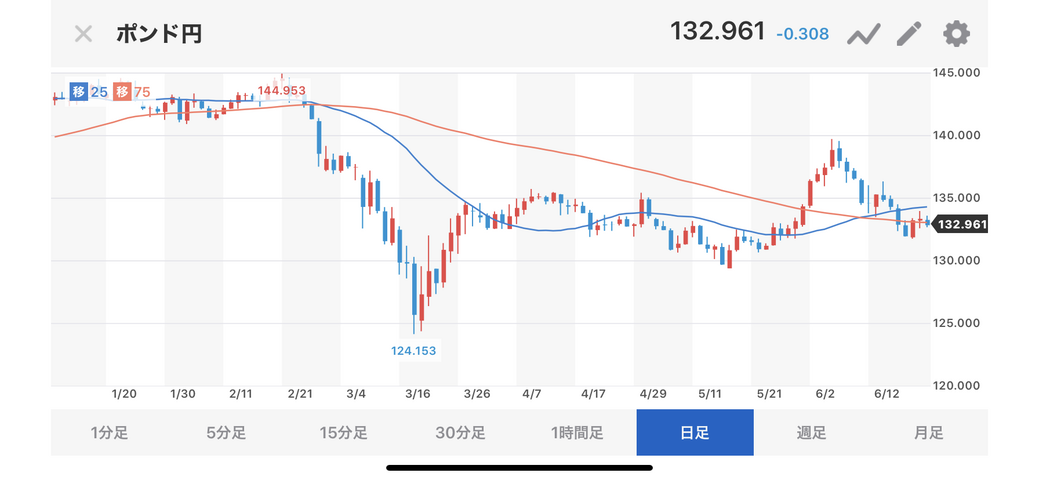Viewport: 1039px width, 480px height.
Task: Switch to the 週足 weekly chart
Action: (x=811, y=433)
